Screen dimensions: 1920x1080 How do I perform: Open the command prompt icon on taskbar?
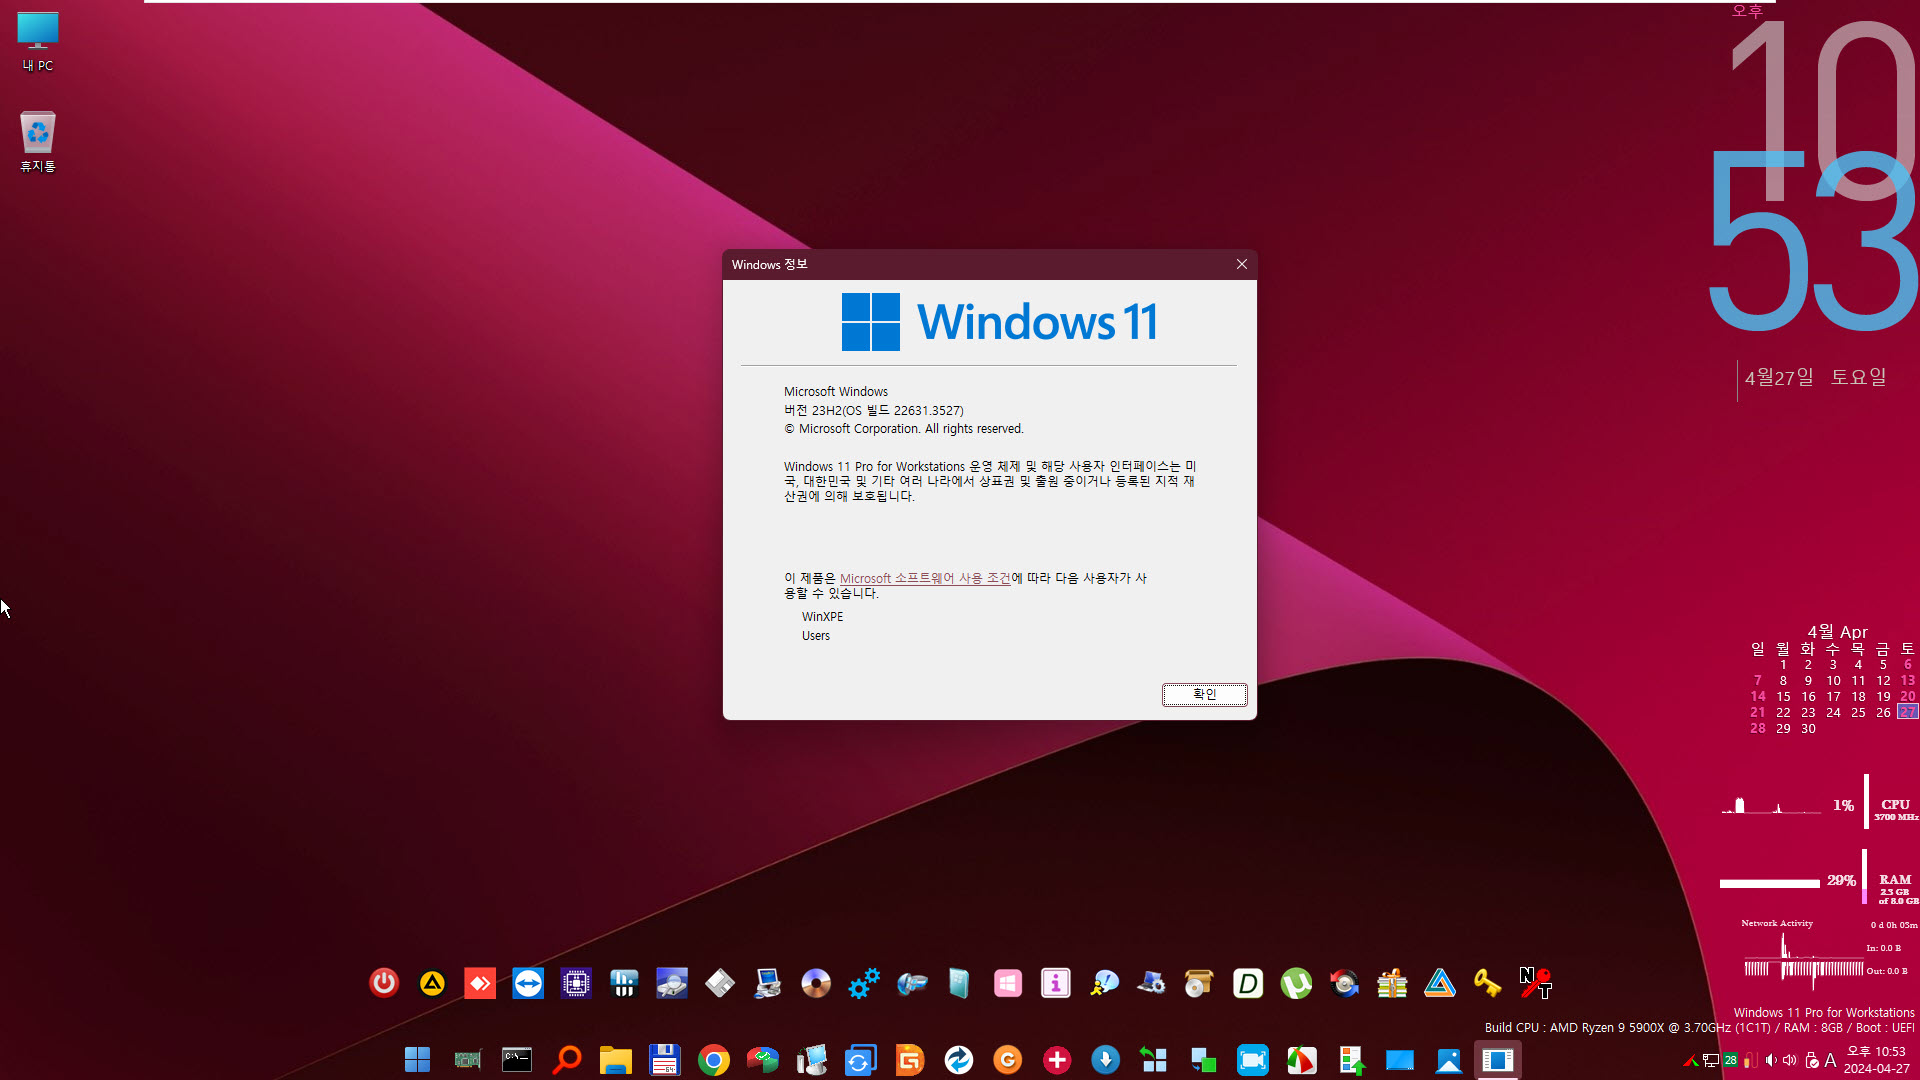pos(517,1060)
